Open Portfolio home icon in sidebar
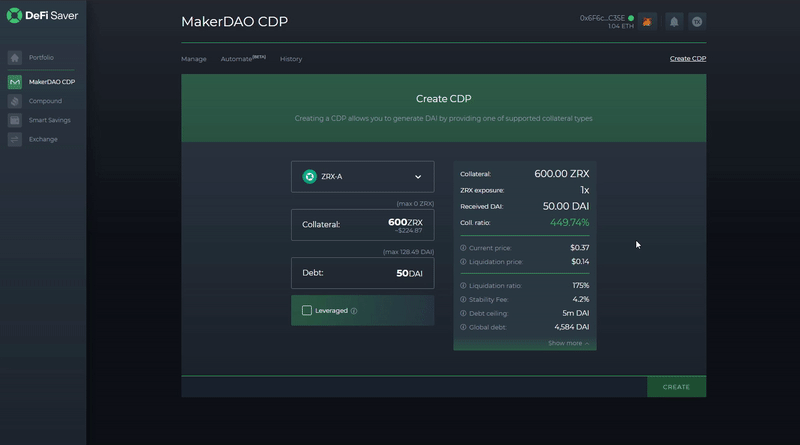The width and height of the screenshot is (800, 445). coord(15,58)
